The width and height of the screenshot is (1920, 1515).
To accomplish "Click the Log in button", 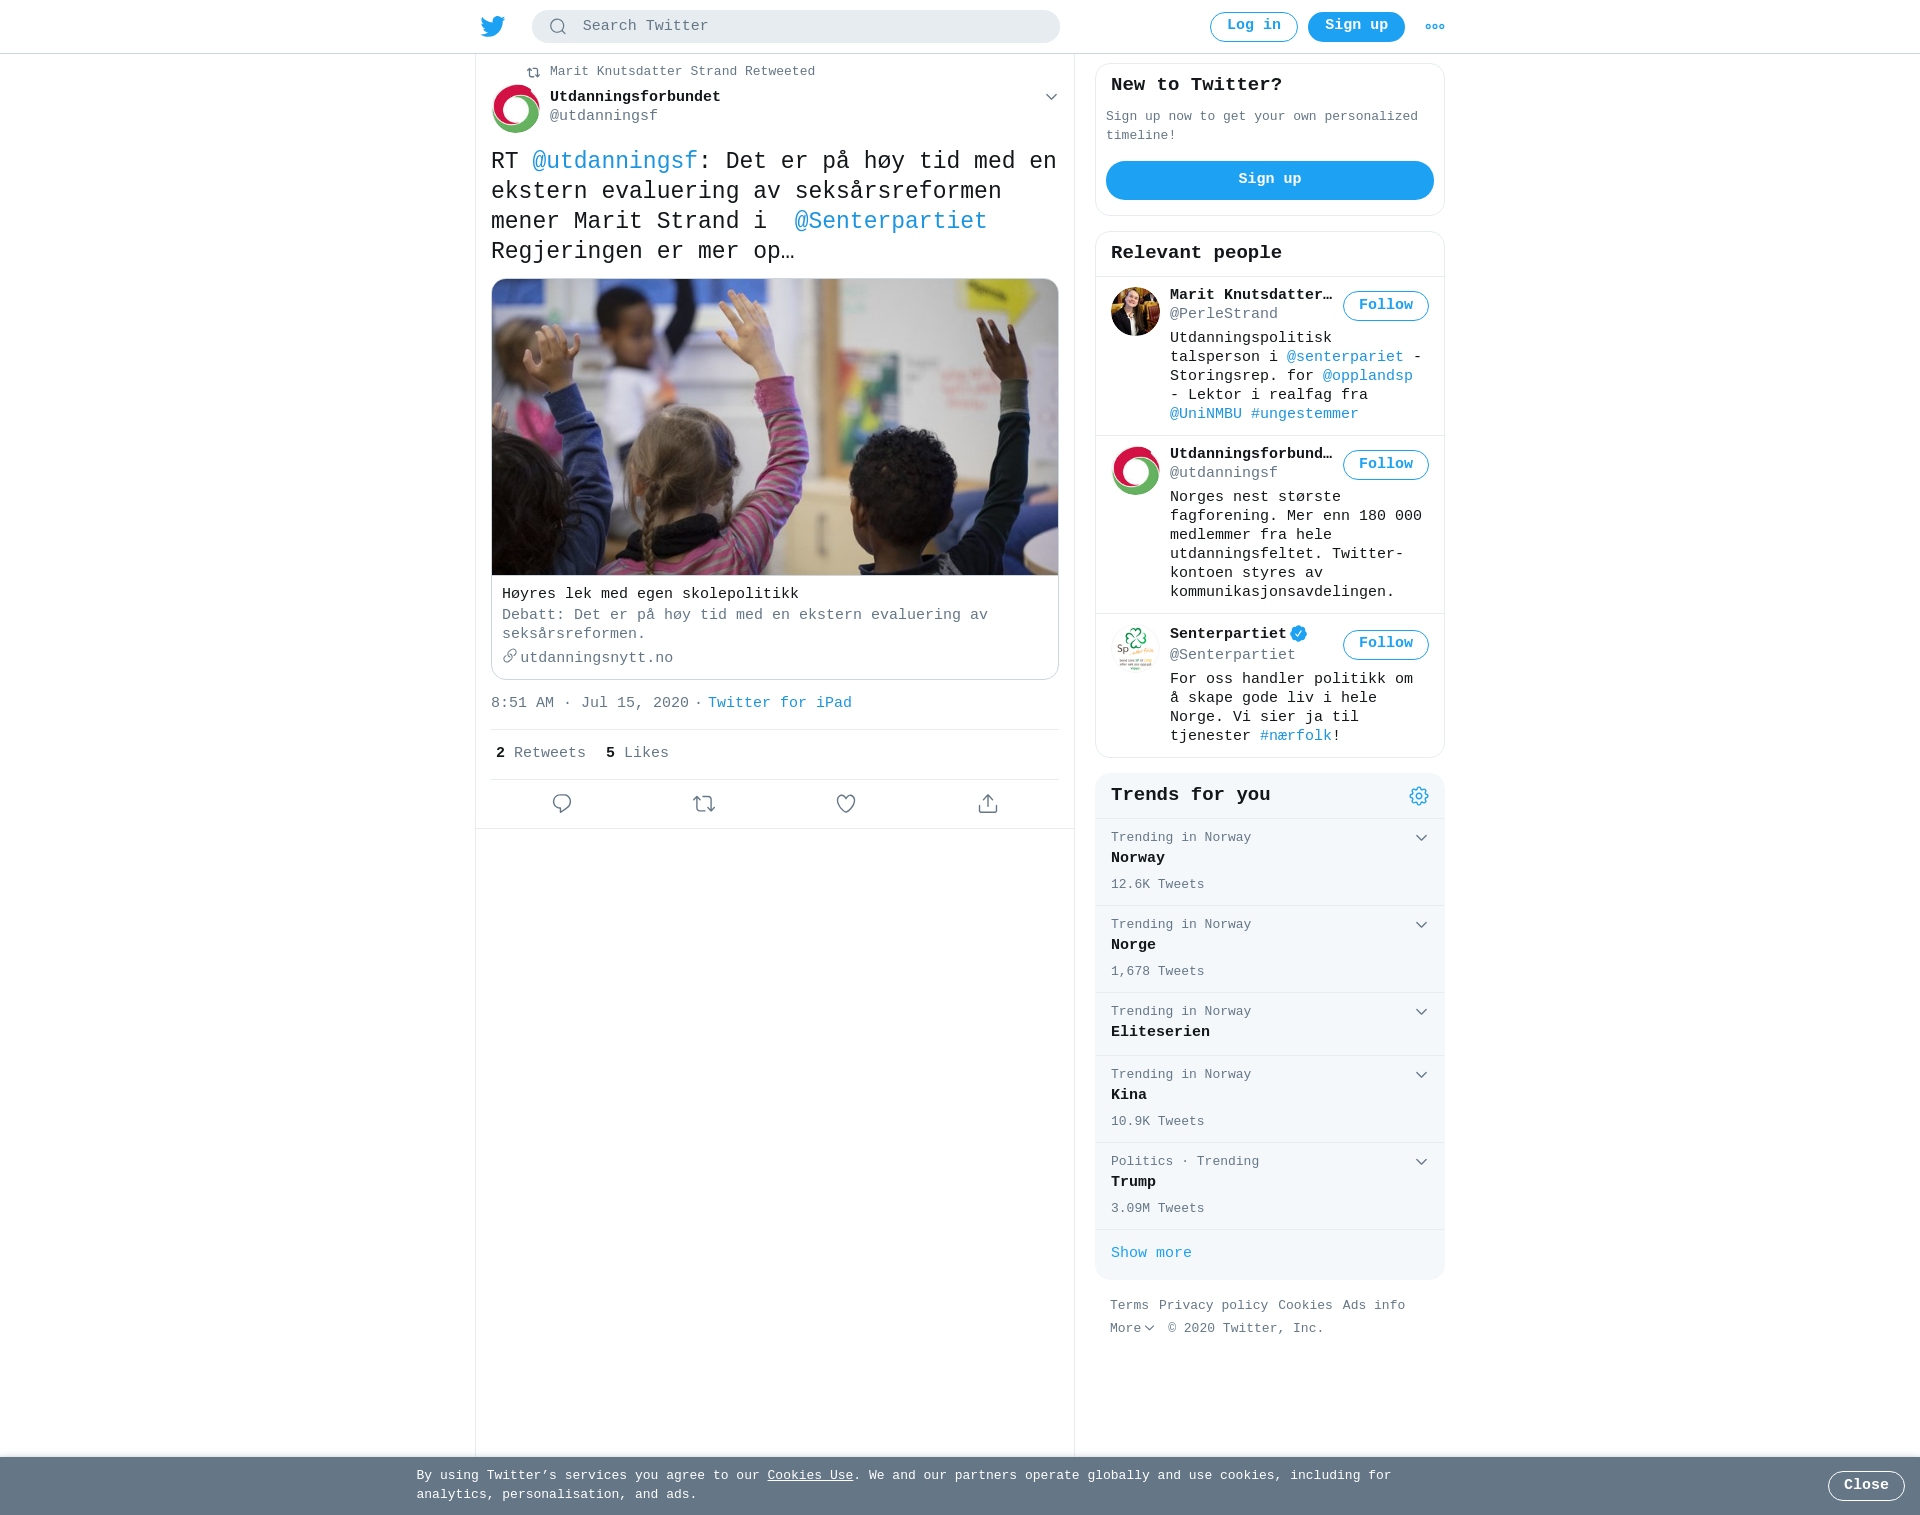I will point(1253,27).
